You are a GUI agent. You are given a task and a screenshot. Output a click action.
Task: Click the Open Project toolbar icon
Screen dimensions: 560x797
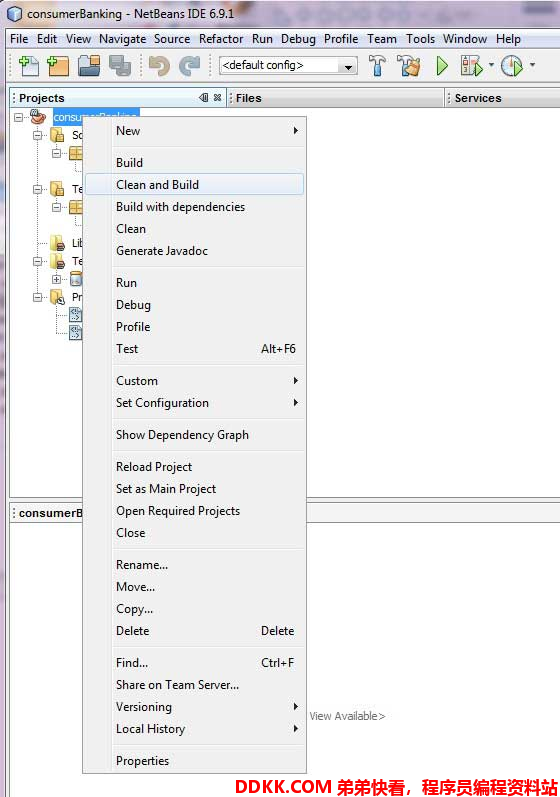click(89, 66)
